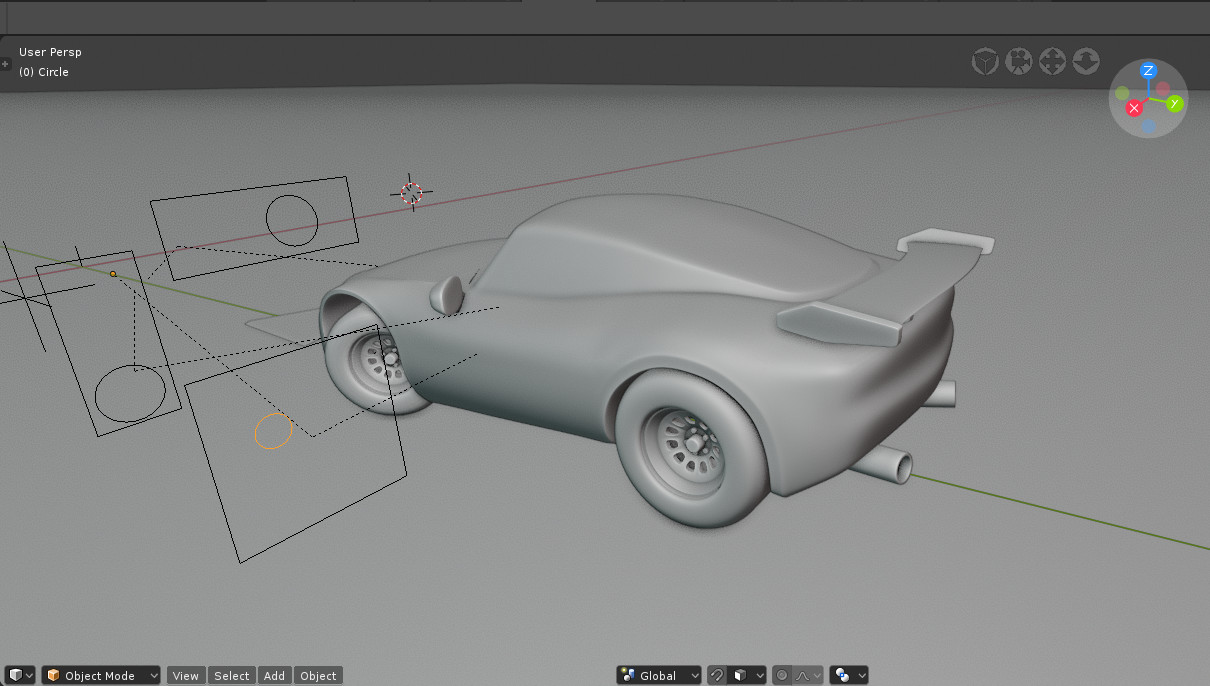Select the orange highlighted circle object
The height and width of the screenshot is (686, 1210).
273,431
